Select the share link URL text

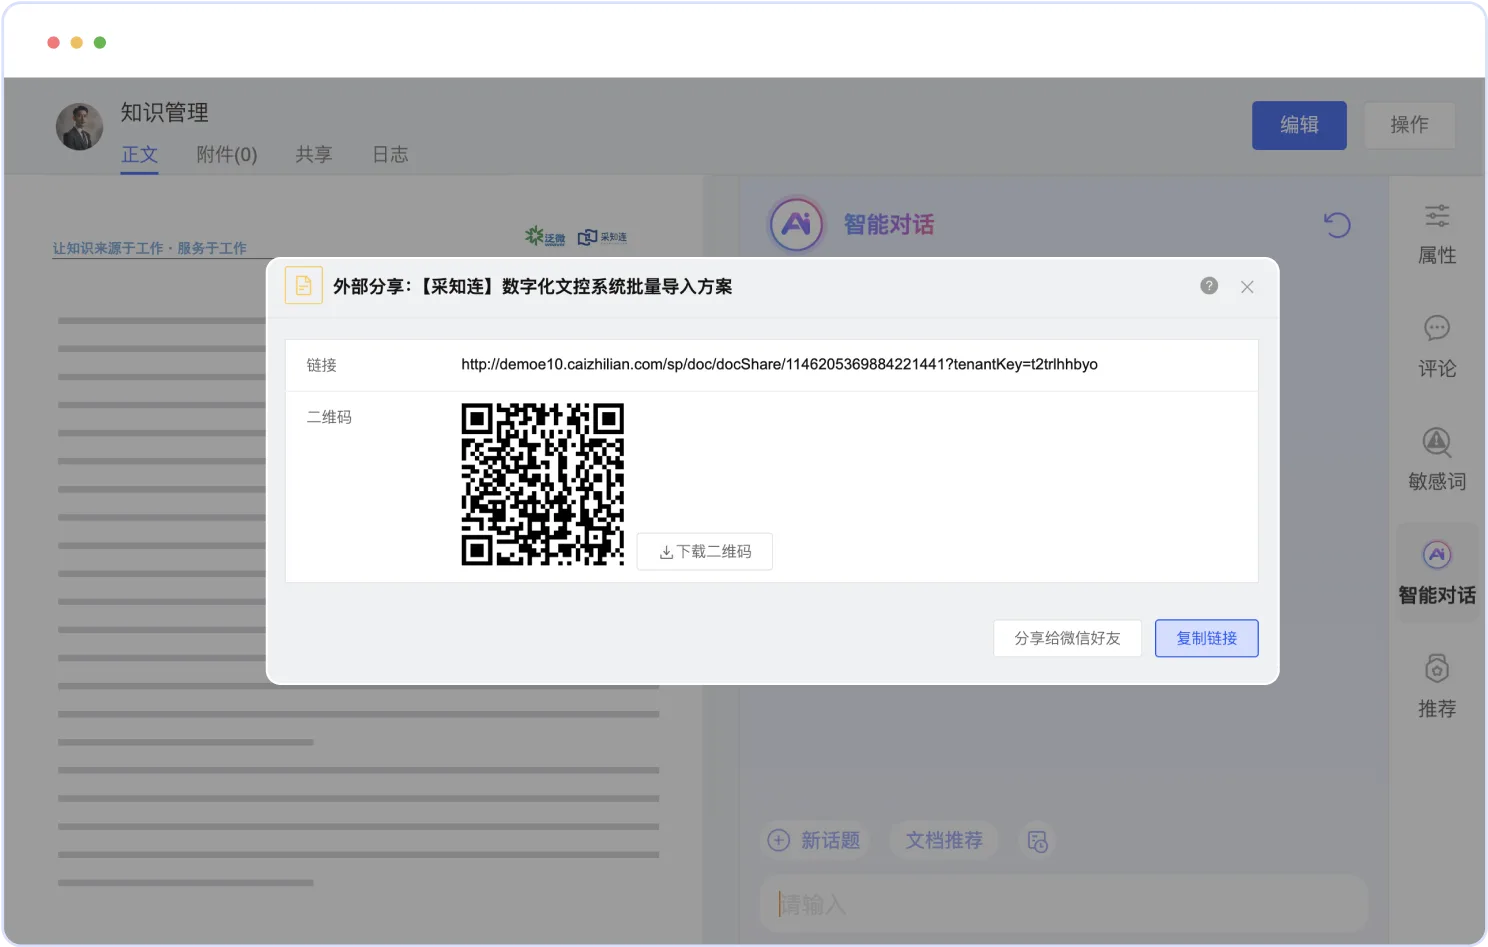coord(779,364)
